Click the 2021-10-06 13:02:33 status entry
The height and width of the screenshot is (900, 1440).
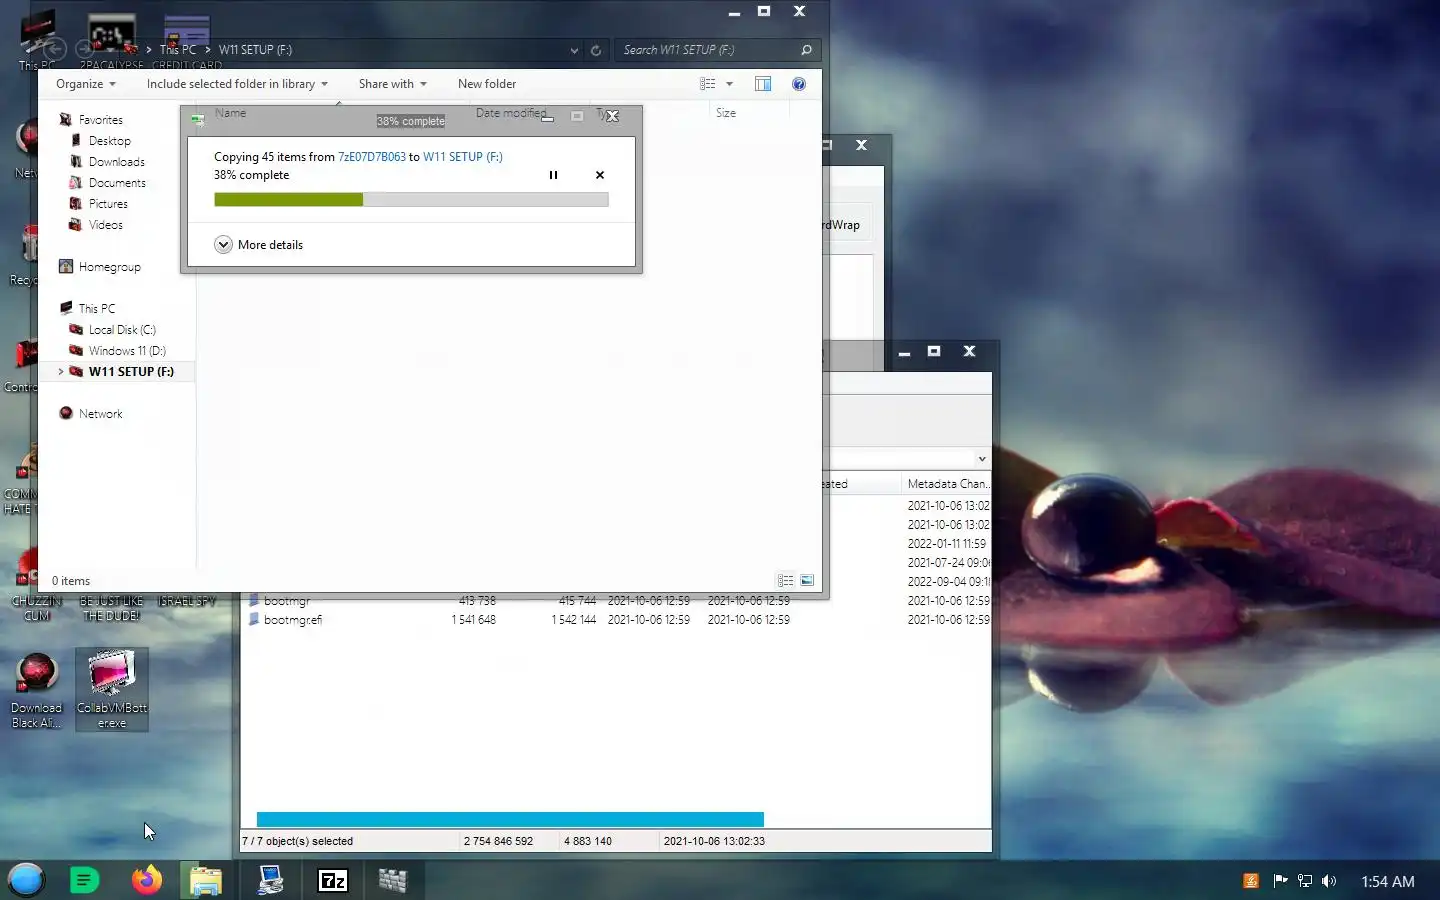coord(714,841)
